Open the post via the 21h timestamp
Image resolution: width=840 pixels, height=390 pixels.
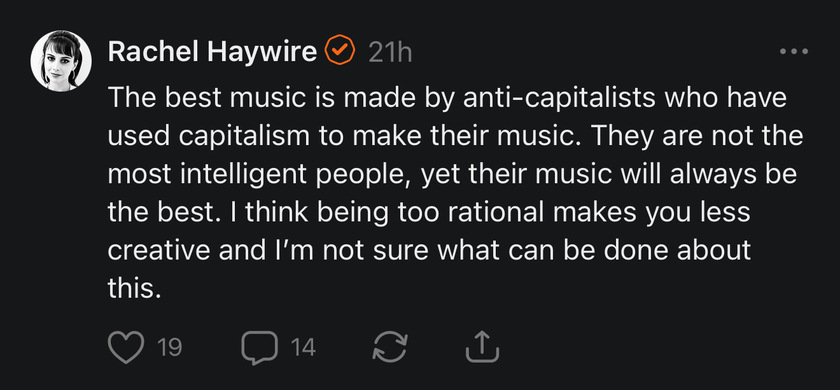point(390,52)
